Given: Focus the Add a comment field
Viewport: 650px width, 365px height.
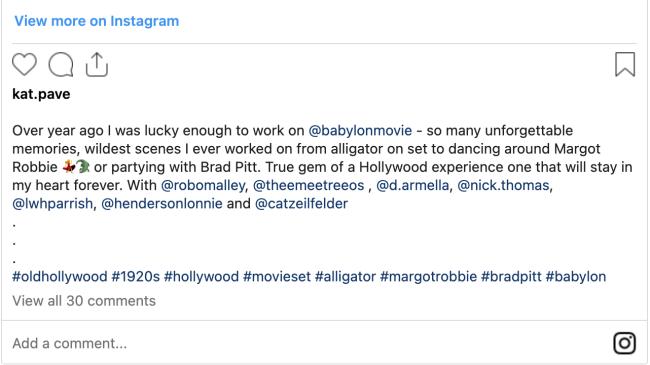Looking at the screenshot, I should click(307, 343).
